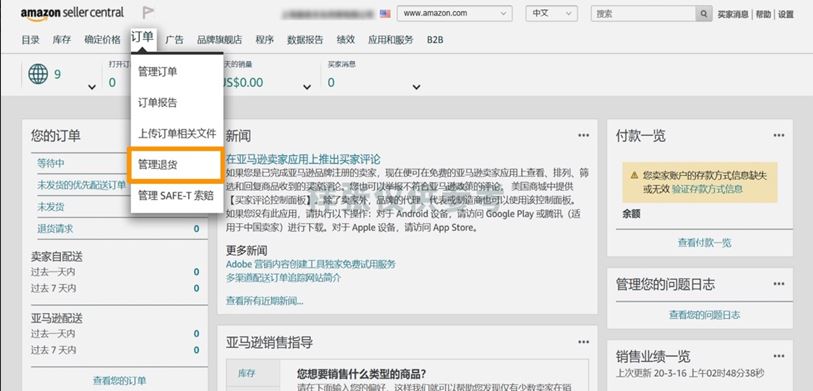The width and height of the screenshot is (813, 391).
Task: Expand the chevron under 买家消息
Action: click(x=416, y=87)
